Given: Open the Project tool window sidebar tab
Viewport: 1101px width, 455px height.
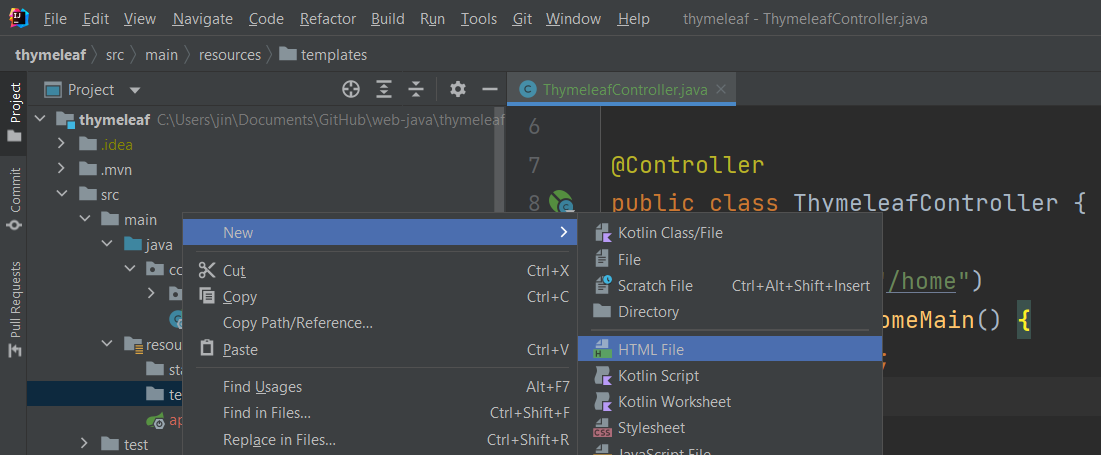Looking at the screenshot, I should [14, 112].
